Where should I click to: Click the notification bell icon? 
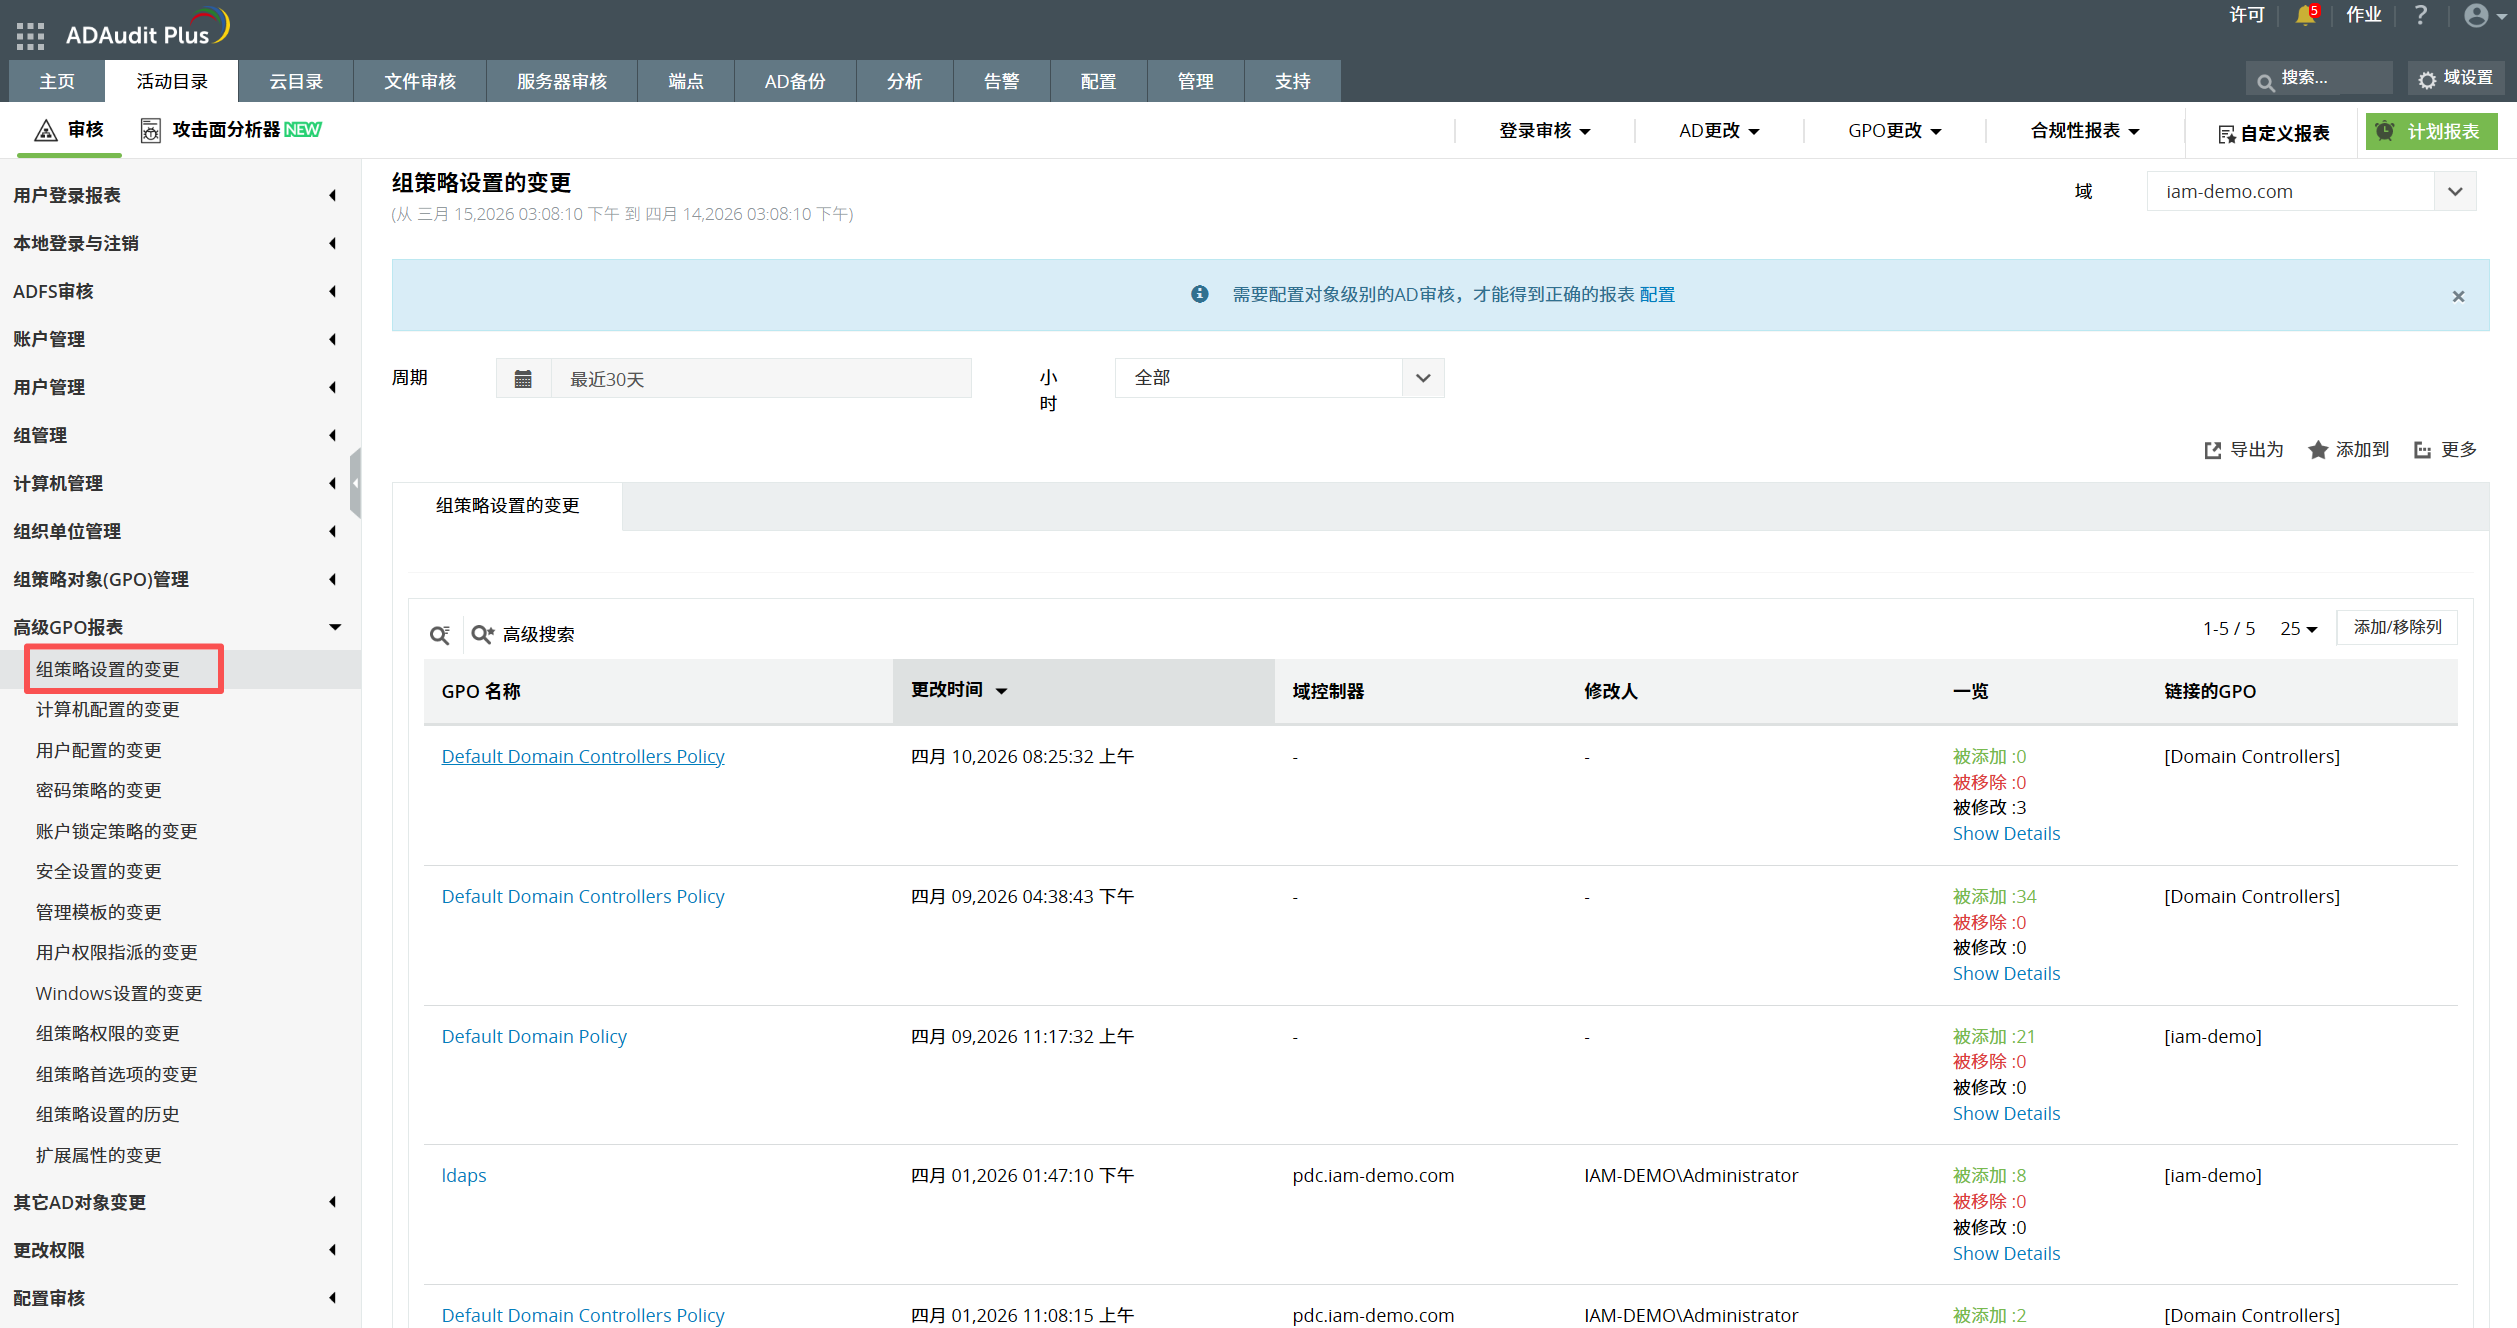pyautogui.click(x=2305, y=15)
